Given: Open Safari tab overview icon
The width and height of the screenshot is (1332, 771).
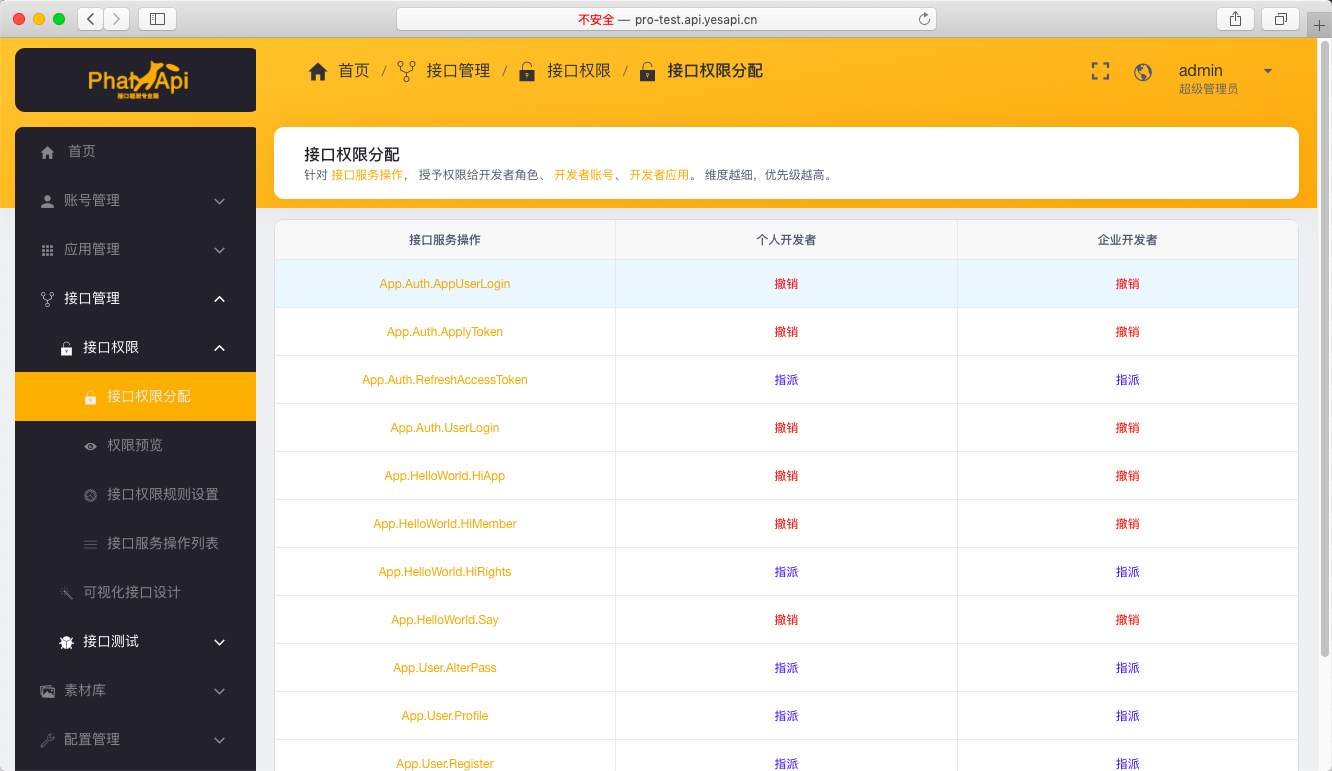Looking at the screenshot, I should (x=1280, y=19).
